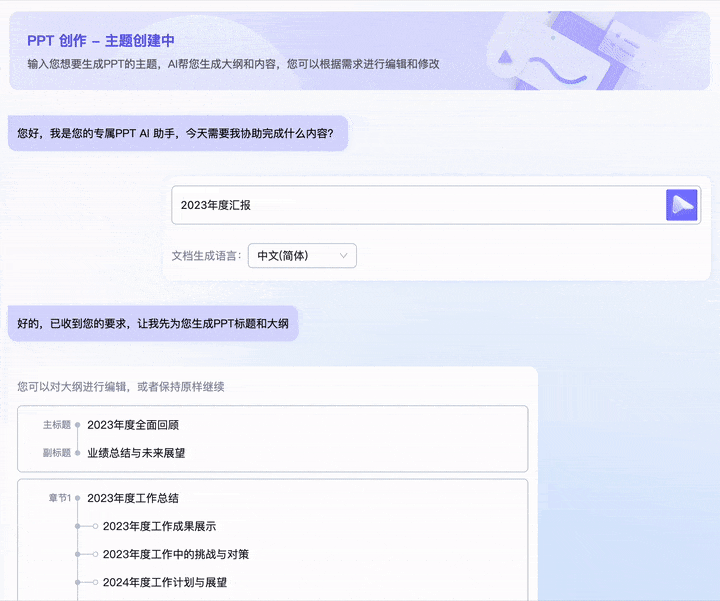Click the banner description 输入您想要生成PPT的主题
The width and height of the screenshot is (720, 601).
coord(233,64)
